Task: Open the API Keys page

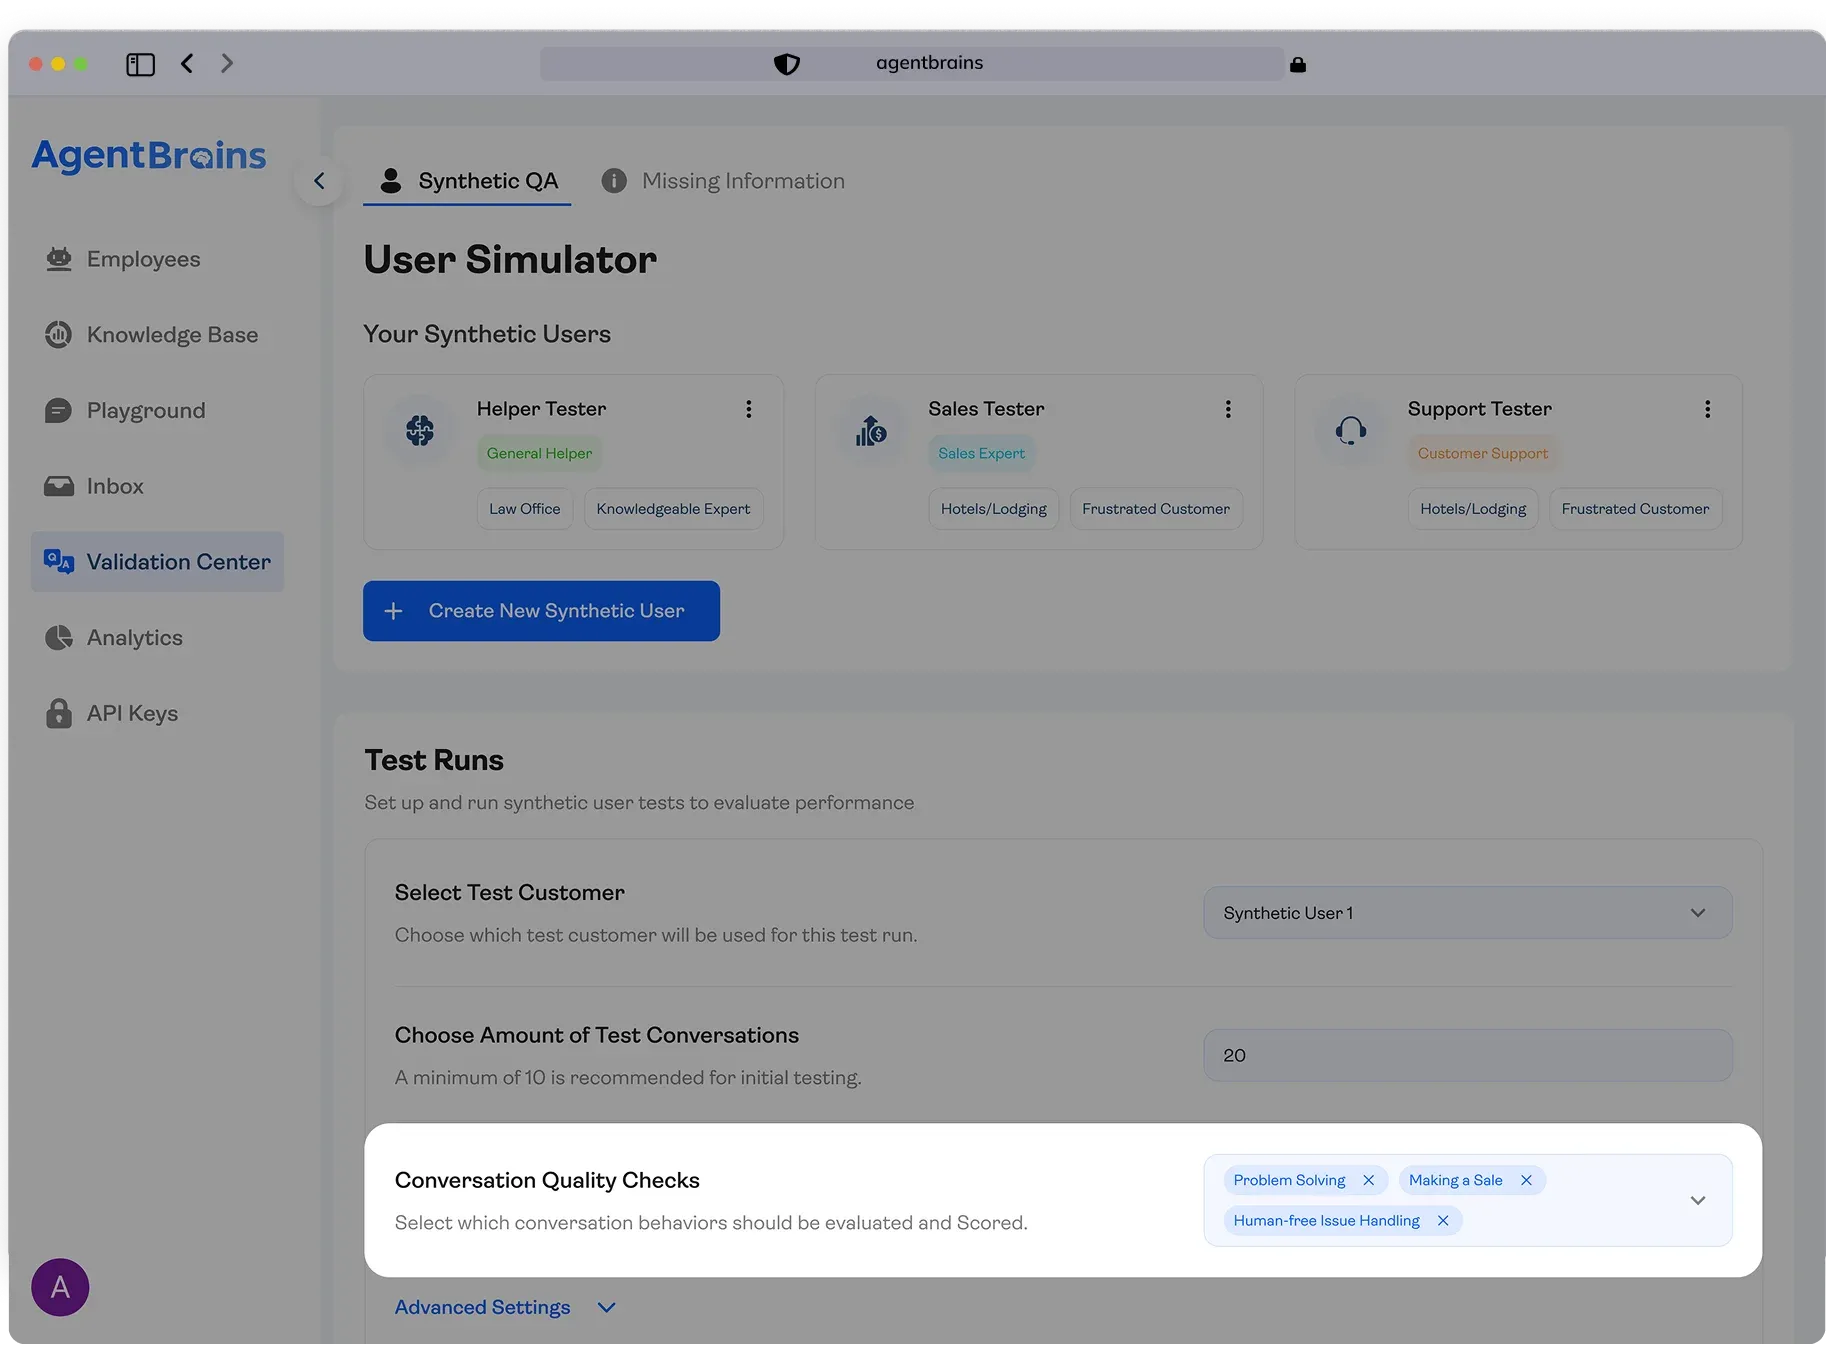Action: click(x=131, y=713)
